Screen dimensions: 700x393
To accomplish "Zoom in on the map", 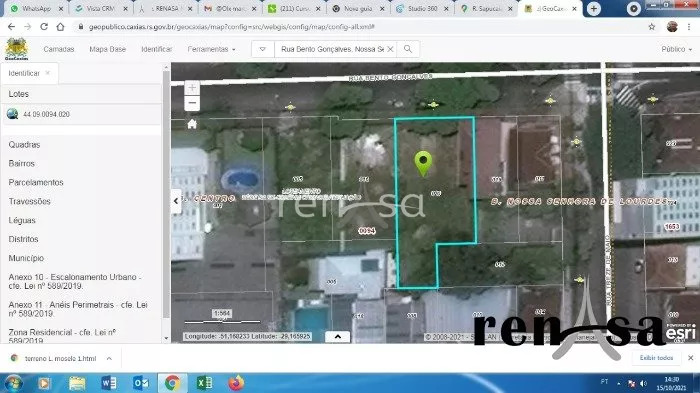I will pos(192,88).
